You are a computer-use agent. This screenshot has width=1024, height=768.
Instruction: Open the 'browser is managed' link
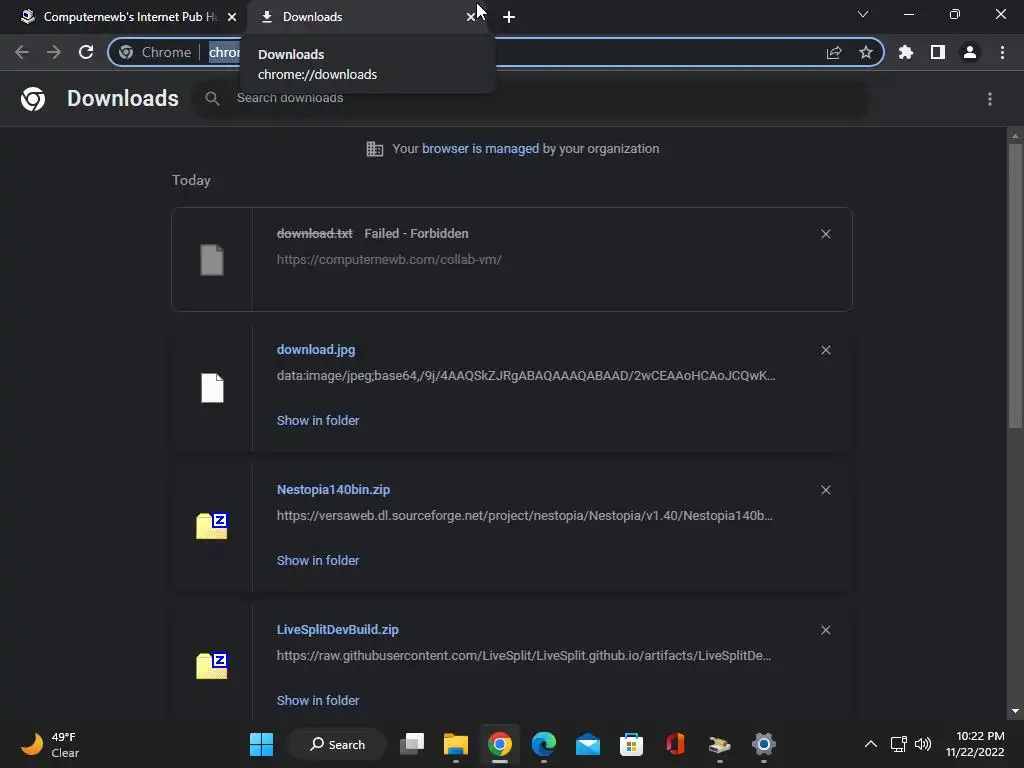(x=480, y=149)
